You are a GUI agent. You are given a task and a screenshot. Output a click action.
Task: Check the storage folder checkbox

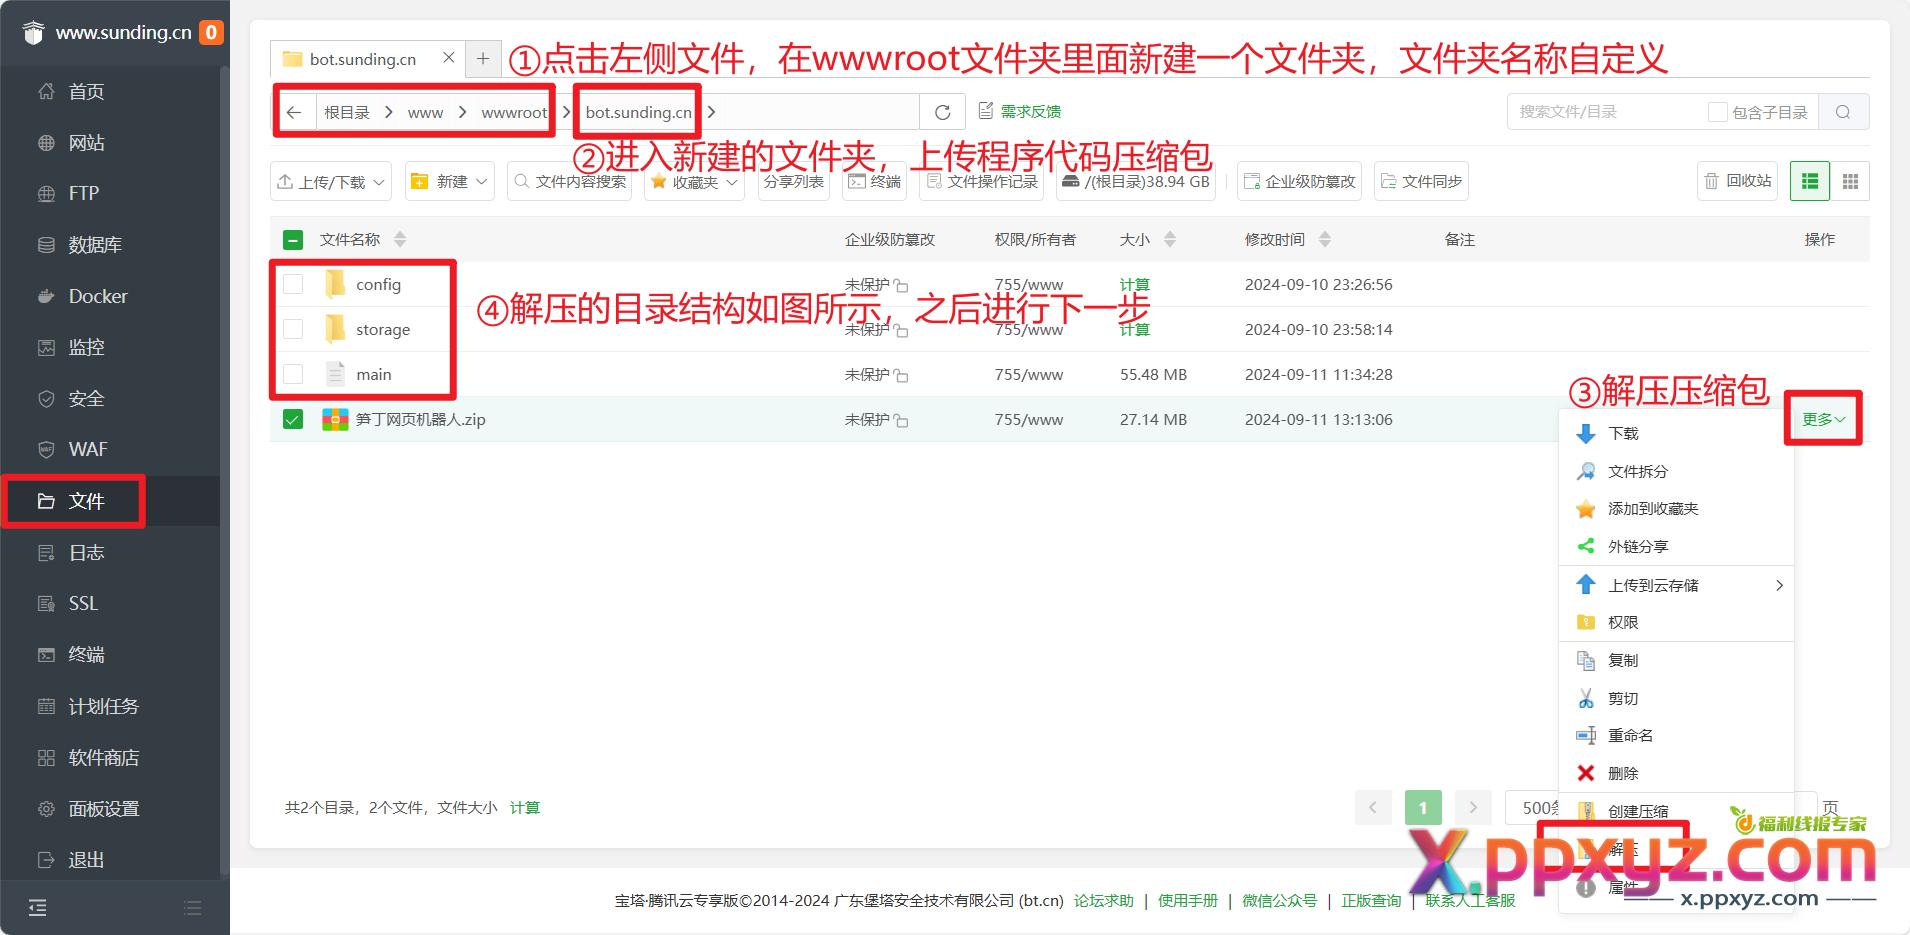click(293, 329)
